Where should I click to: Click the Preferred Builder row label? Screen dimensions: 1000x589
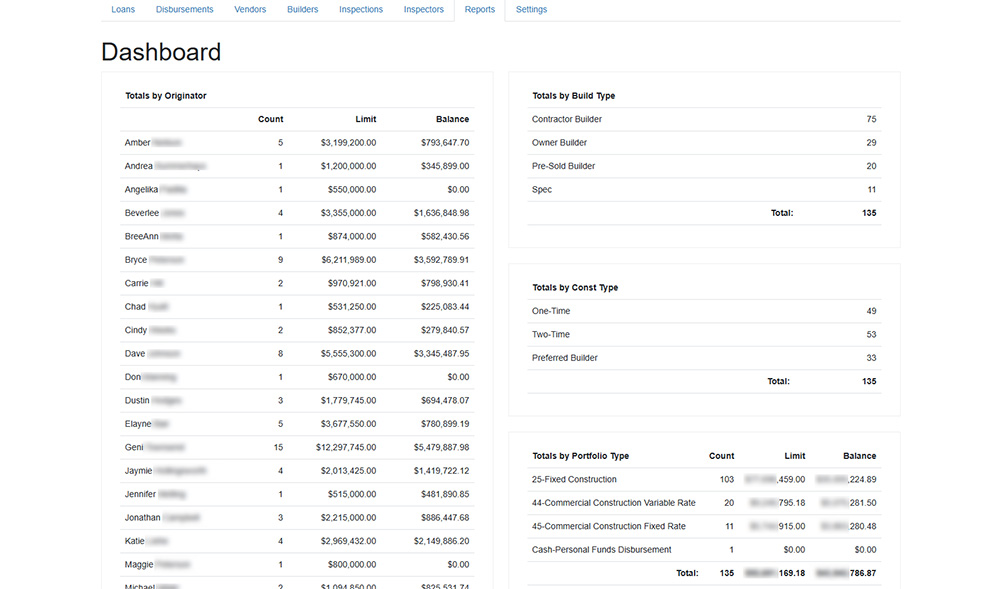564,358
